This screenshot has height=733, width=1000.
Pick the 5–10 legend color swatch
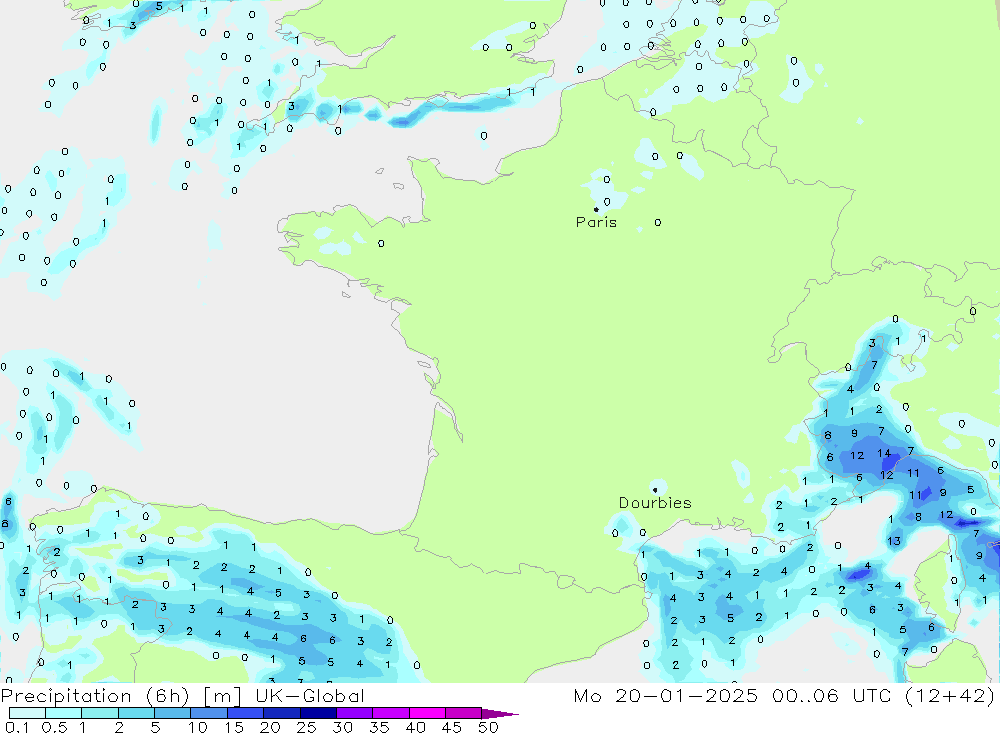tap(173, 713)
